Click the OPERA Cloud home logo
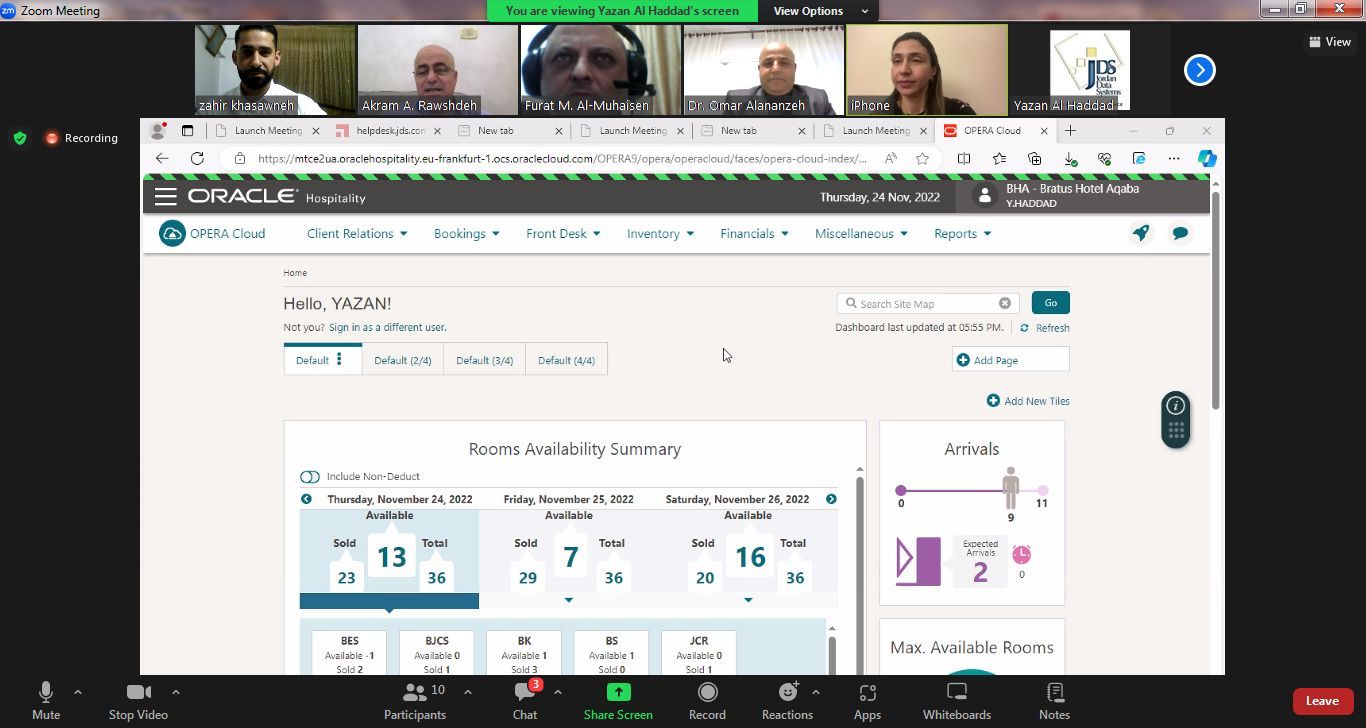1366x728 pixels. [212, 234]
